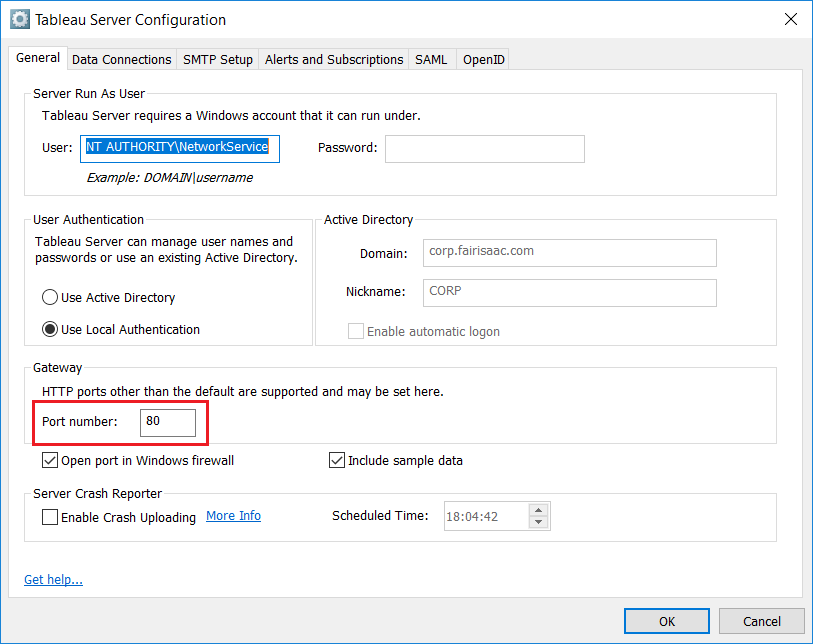Screen dimensions: 814x644
Task: Decrease Scheduled Time with down arrow
Action: click(x=539, y=523)
